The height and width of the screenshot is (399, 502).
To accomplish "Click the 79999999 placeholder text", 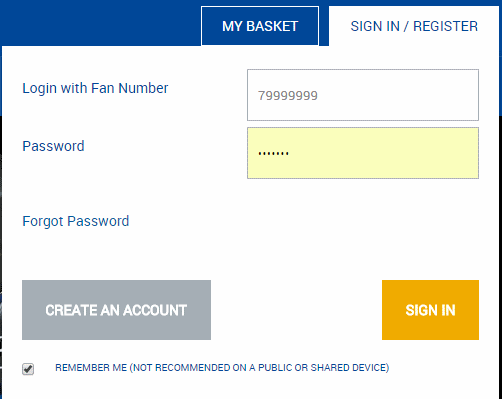I will pyautogui.click(x=288, y=96).
